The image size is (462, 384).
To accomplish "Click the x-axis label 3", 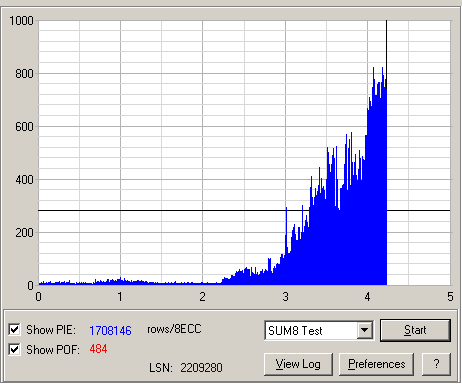I will 285,297.
